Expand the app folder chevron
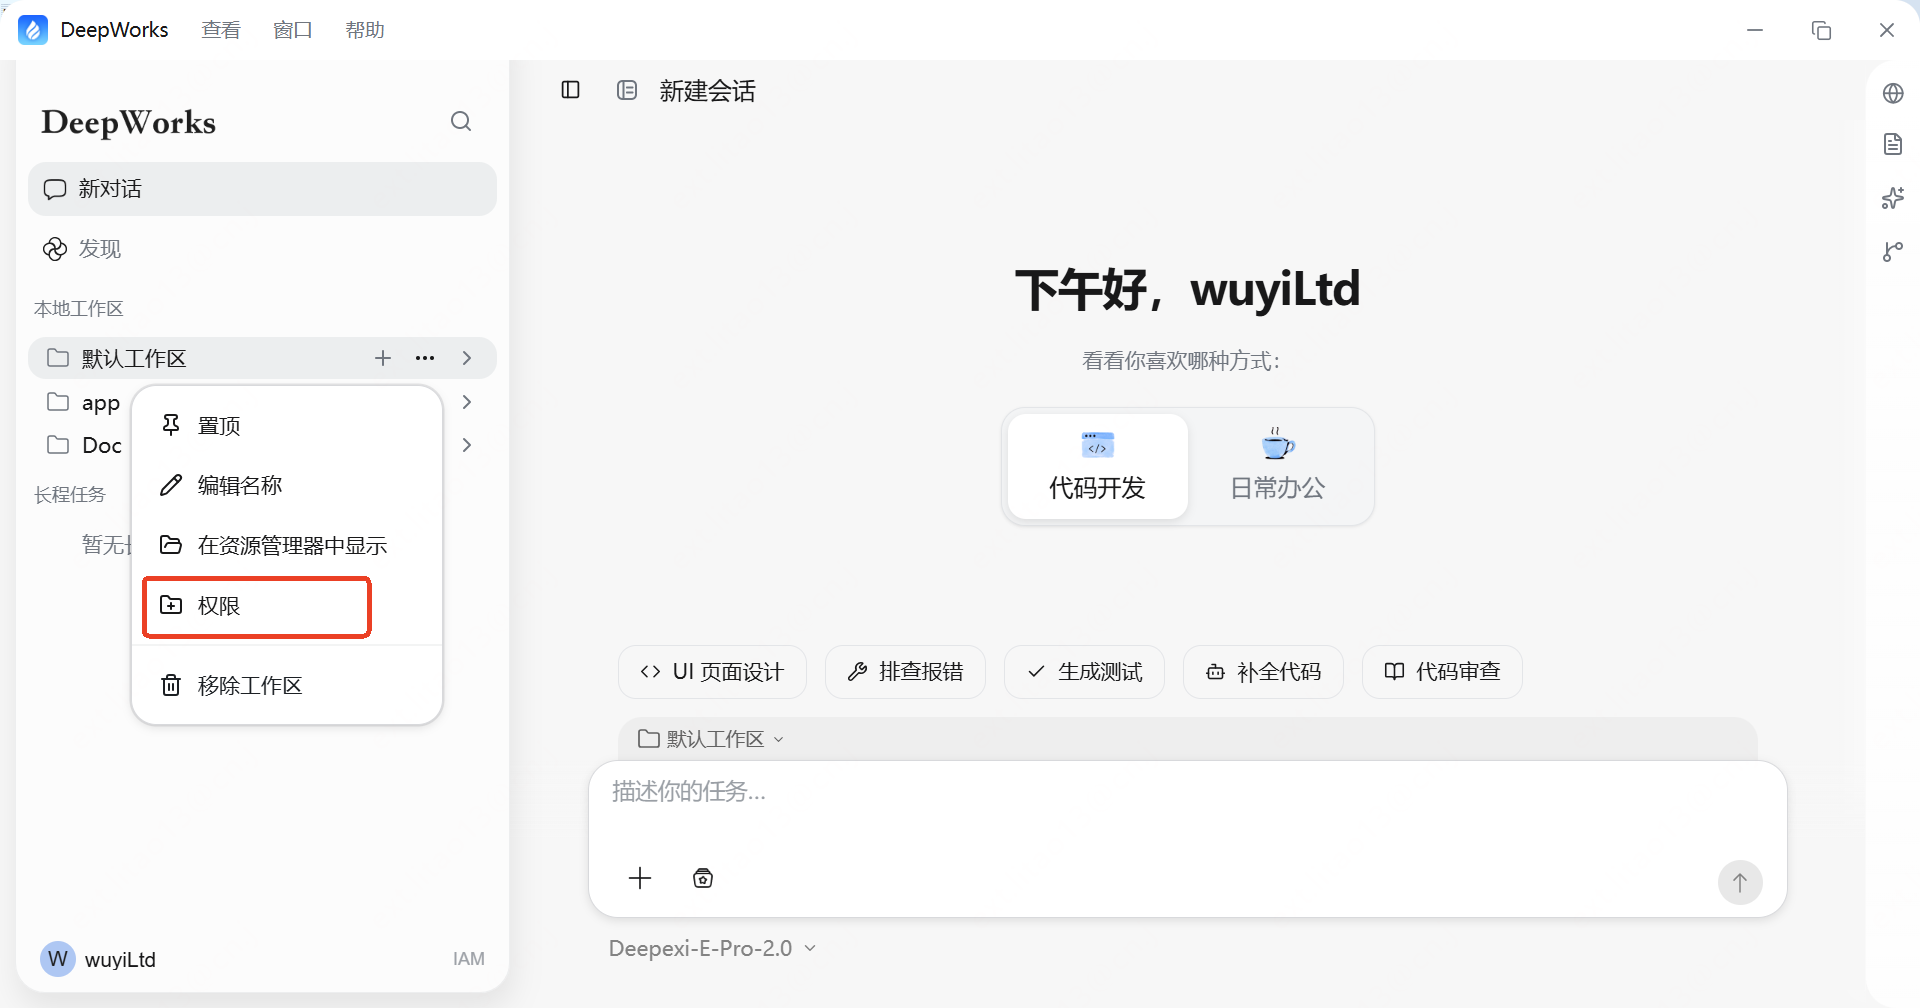The height and width of the screenshot is (1008, 1920). coord(467,402)
